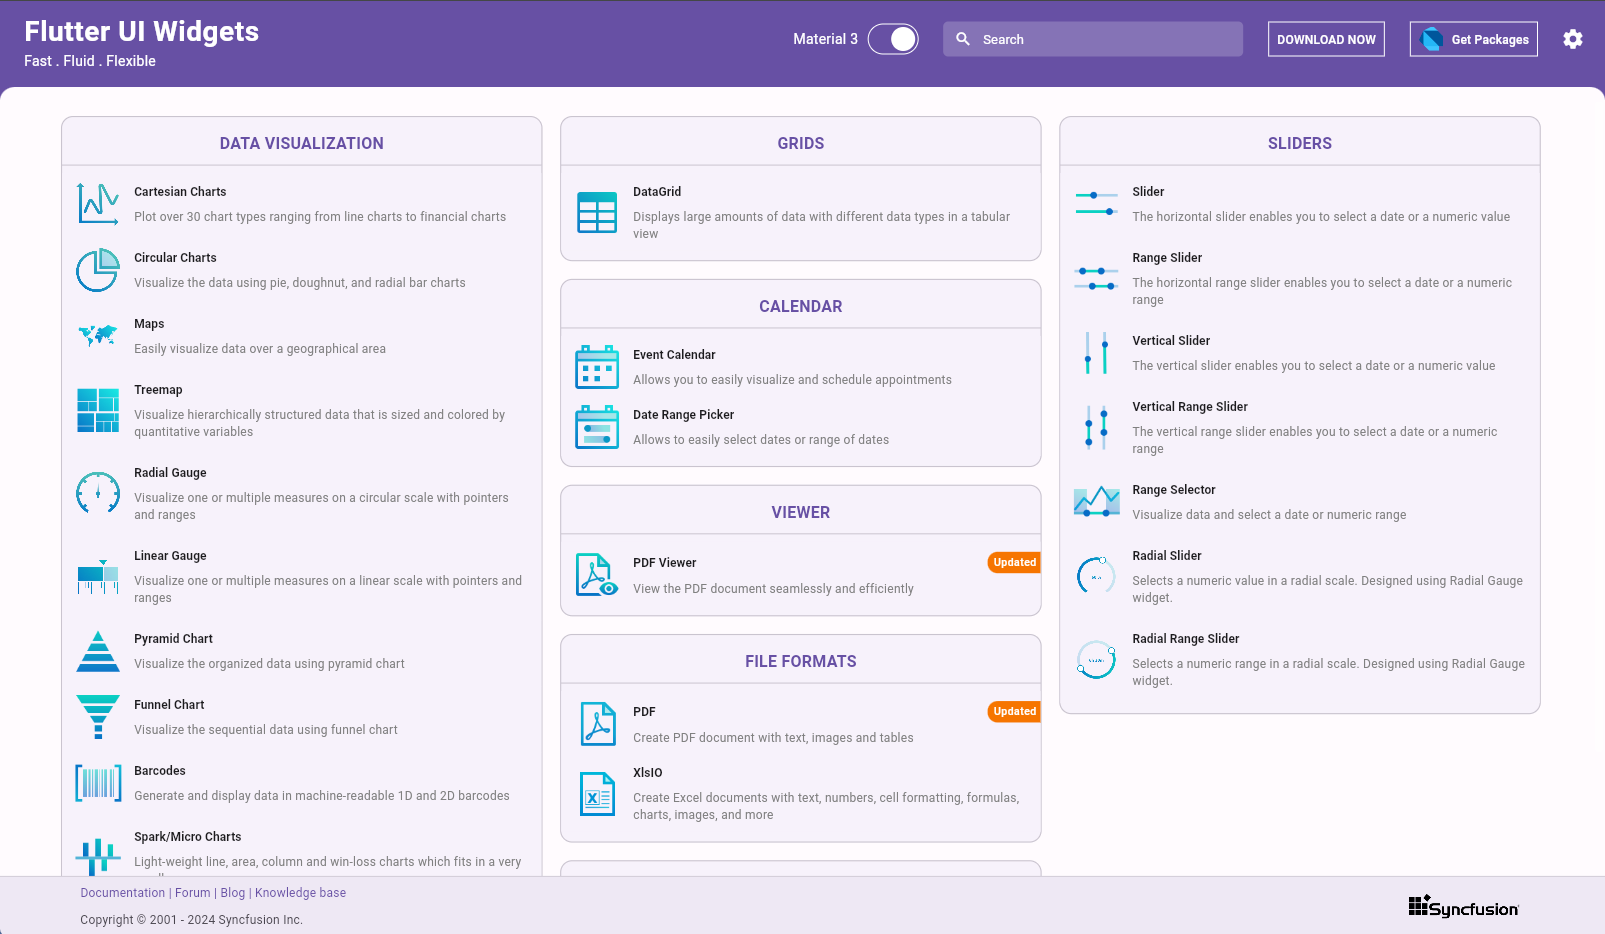Viewport: 1605px width, 934px height.
Task: Select the Circular Charts title
Action: click(x=175, y=258)
